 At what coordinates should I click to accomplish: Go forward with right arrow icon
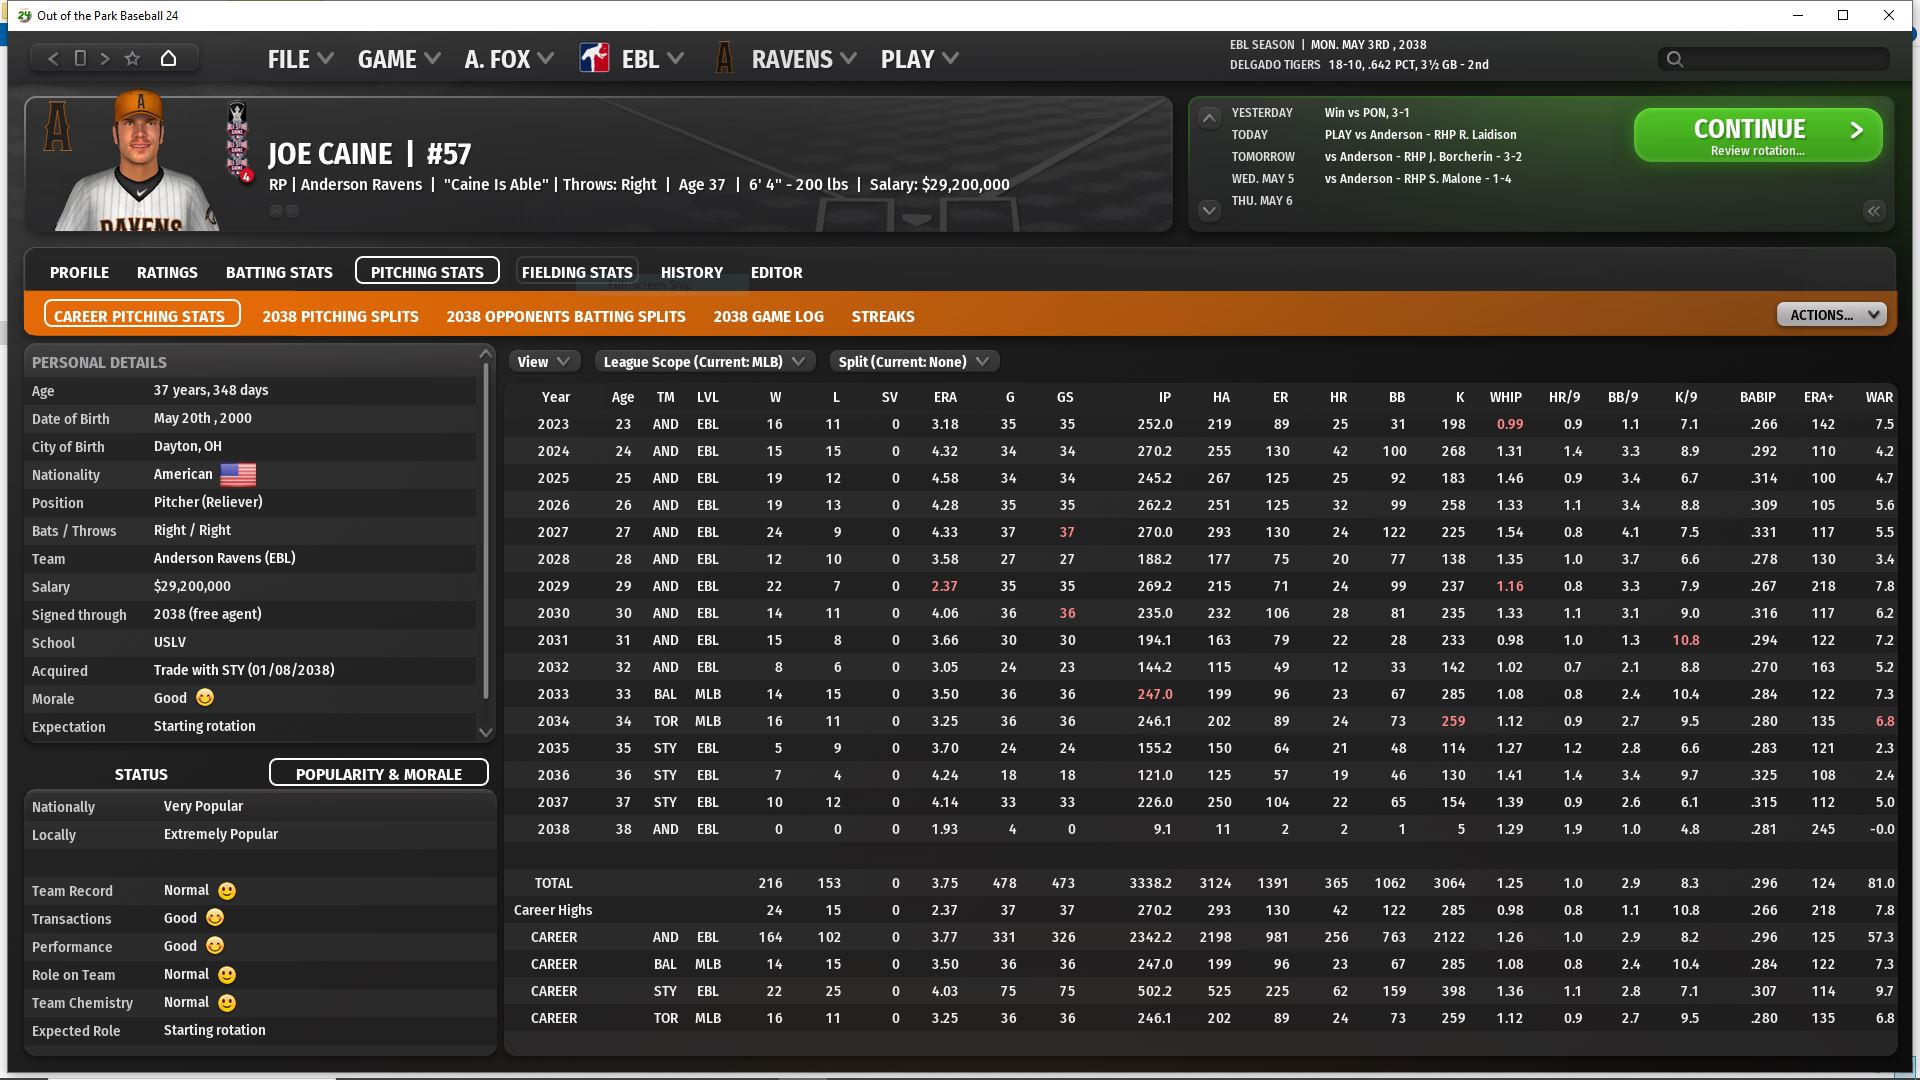105,59
